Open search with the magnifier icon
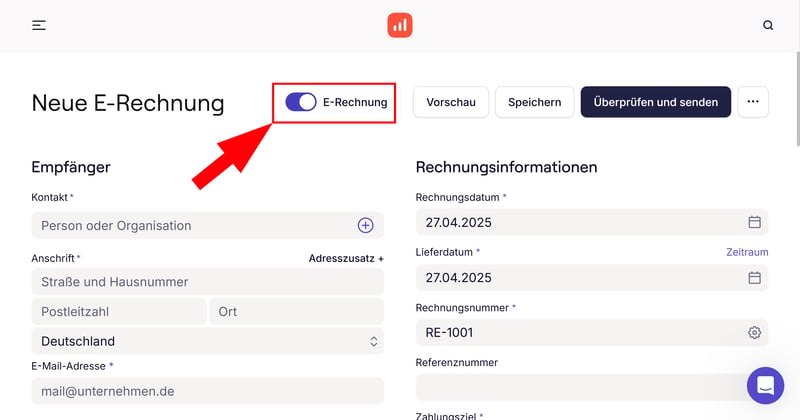 (x=768, y=25)
